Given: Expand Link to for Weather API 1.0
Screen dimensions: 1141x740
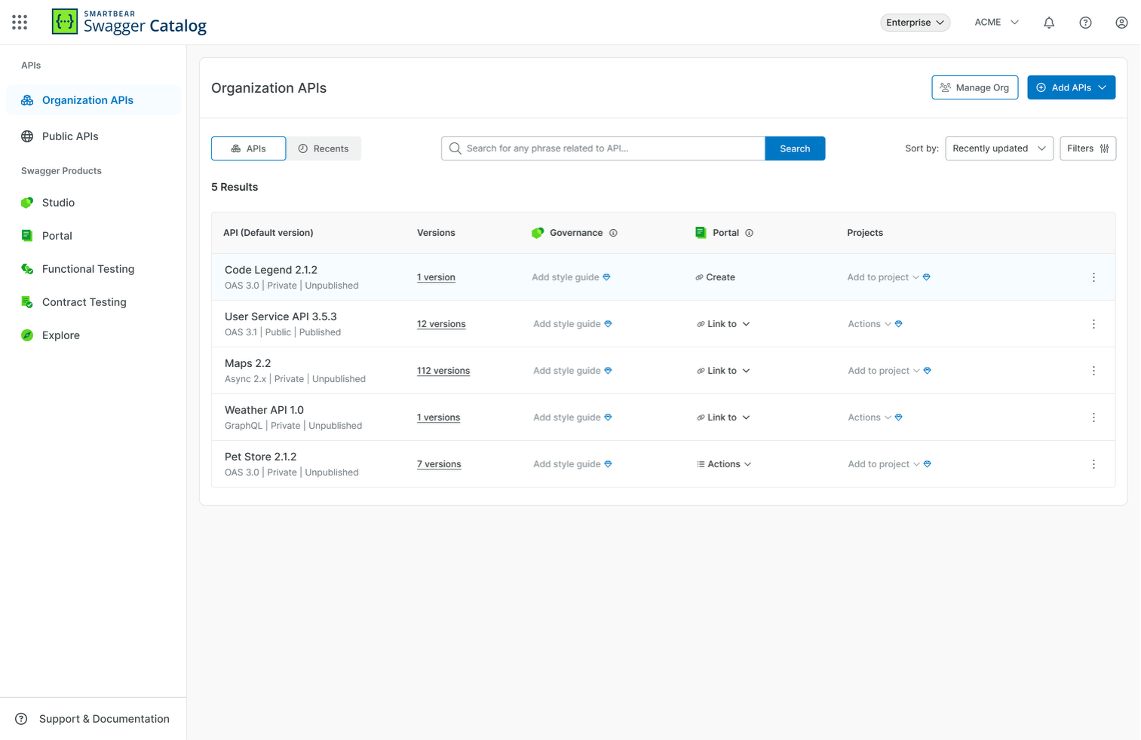Looking at the screenshot, I should 723,418.
